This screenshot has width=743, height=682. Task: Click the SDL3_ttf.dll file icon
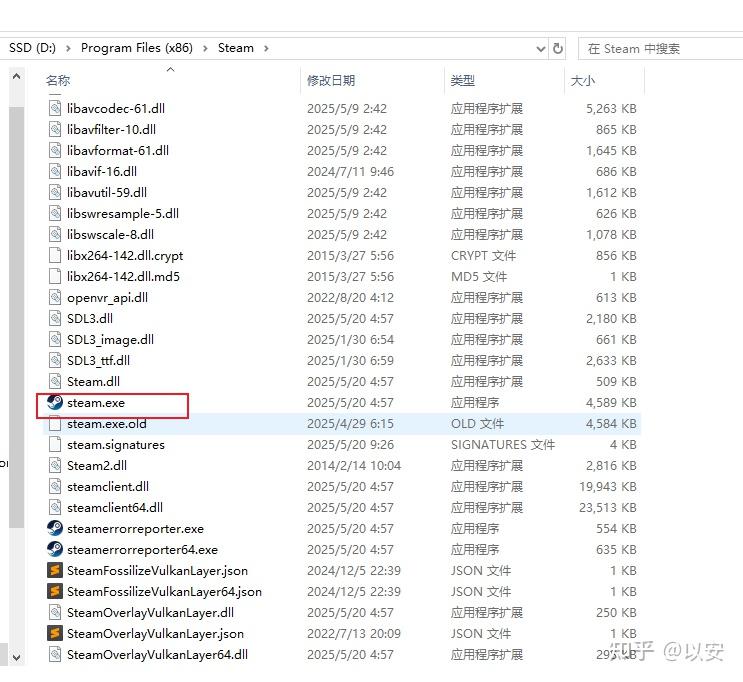tap(55, 361)
